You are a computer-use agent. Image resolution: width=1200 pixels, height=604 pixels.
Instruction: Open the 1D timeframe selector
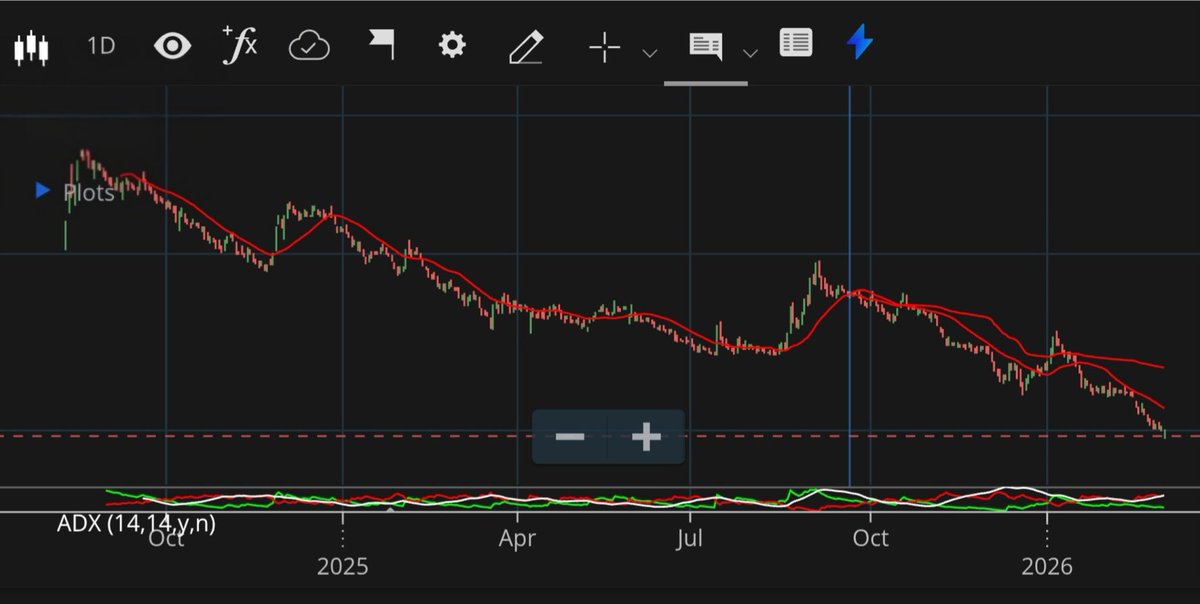tap(99, 44)
